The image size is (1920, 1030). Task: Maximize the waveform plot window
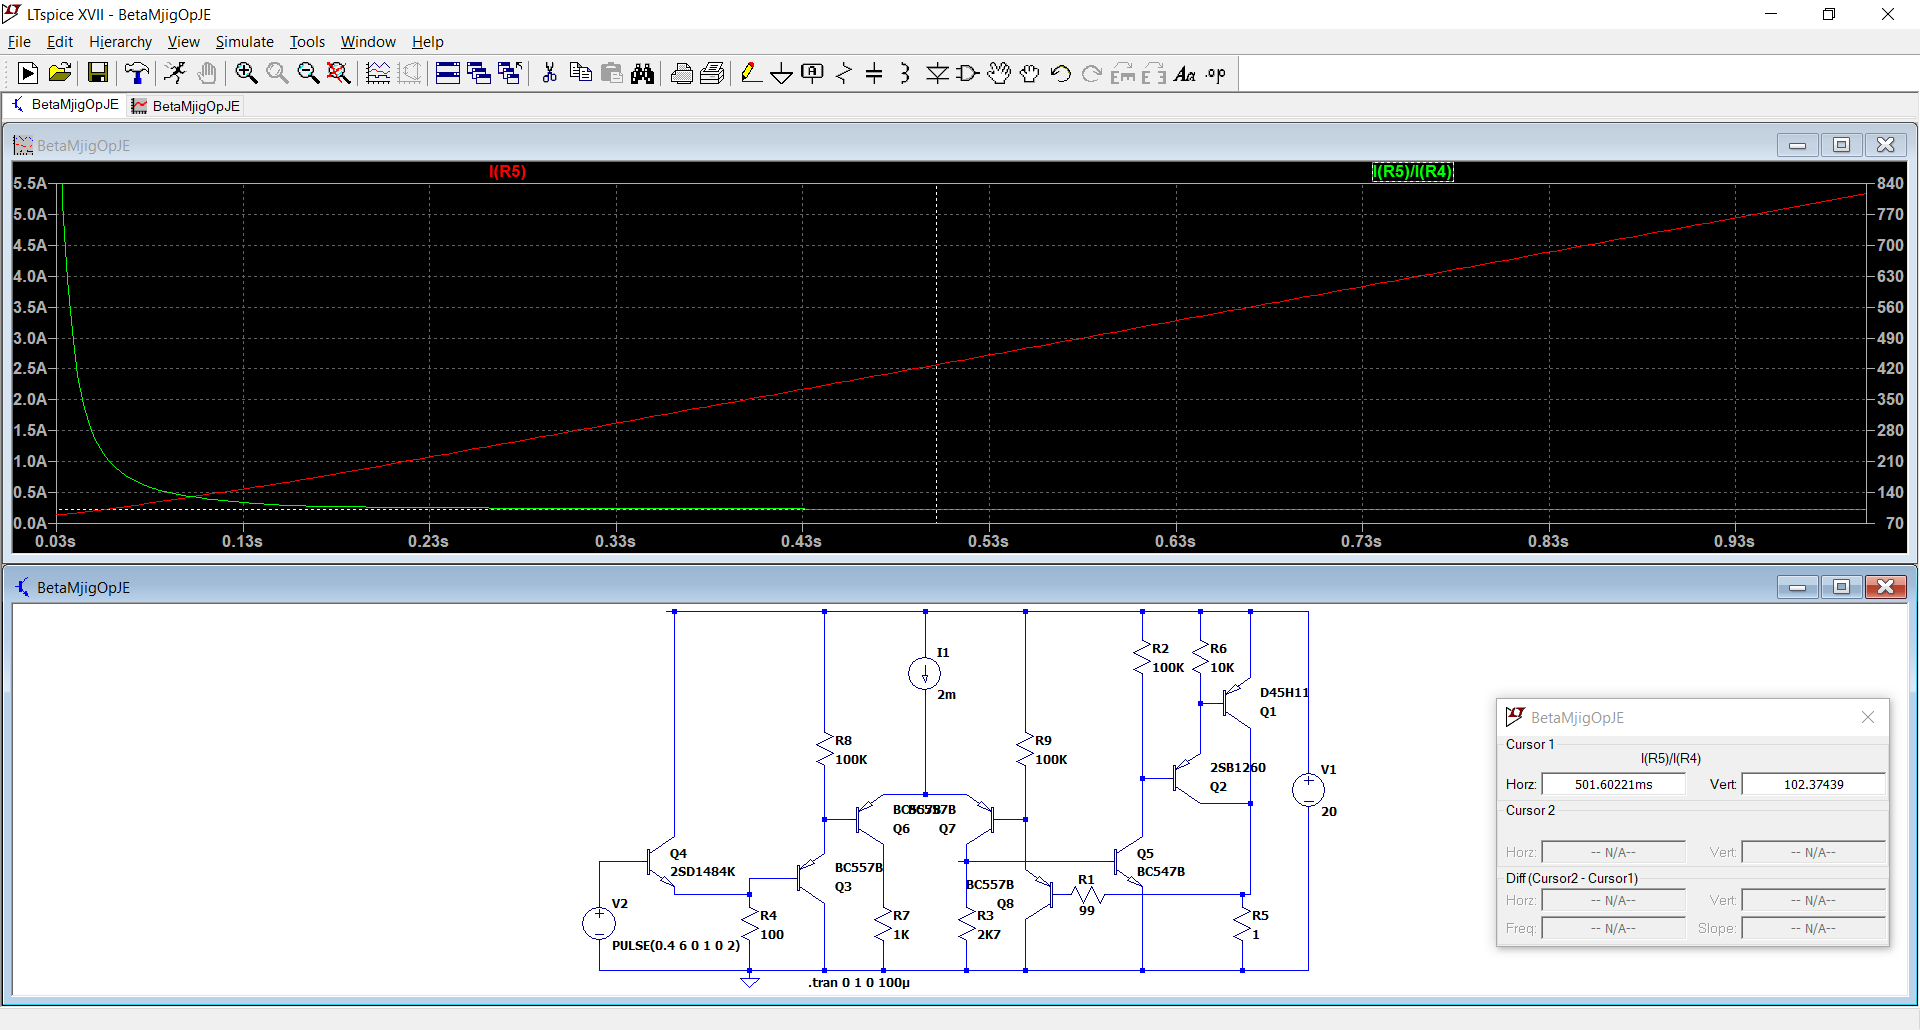[x=1841, y=145]
